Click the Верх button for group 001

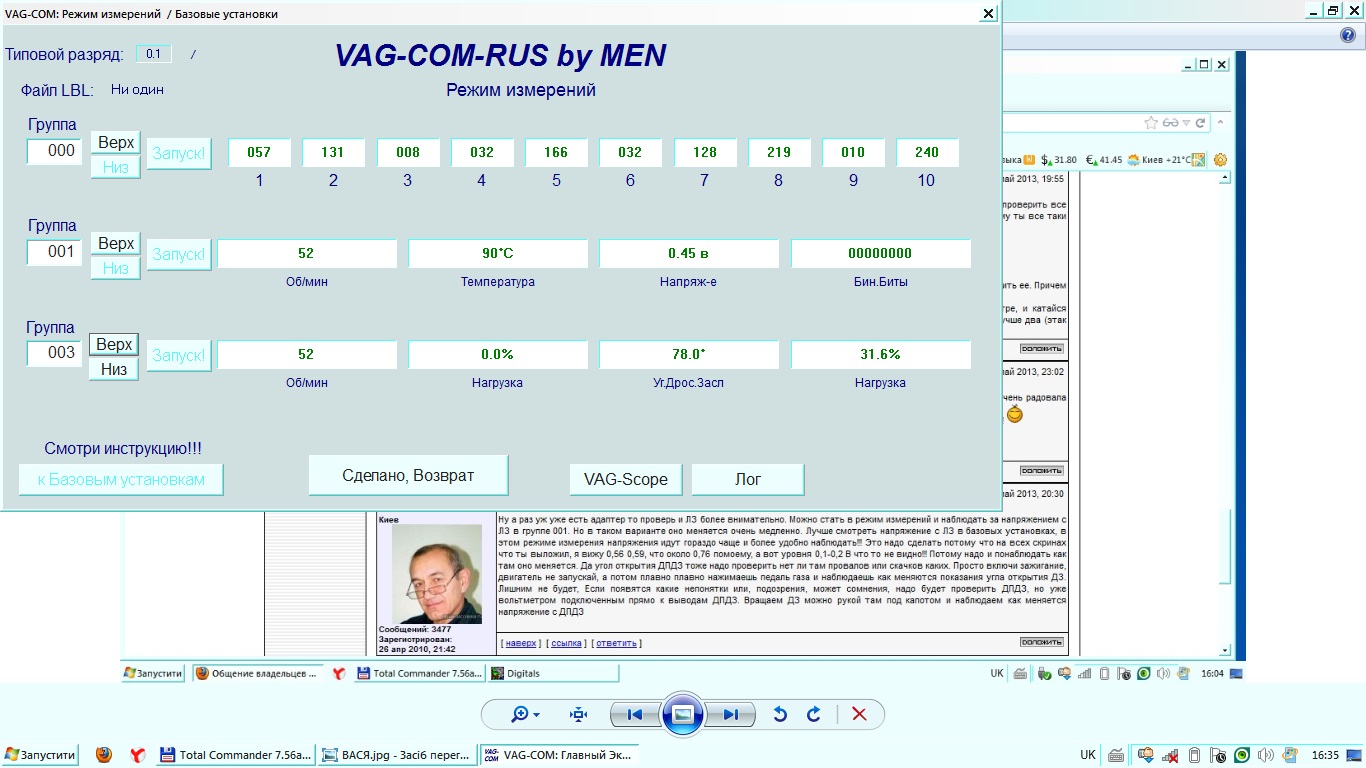pyautogui.click(x=116, y=243)
